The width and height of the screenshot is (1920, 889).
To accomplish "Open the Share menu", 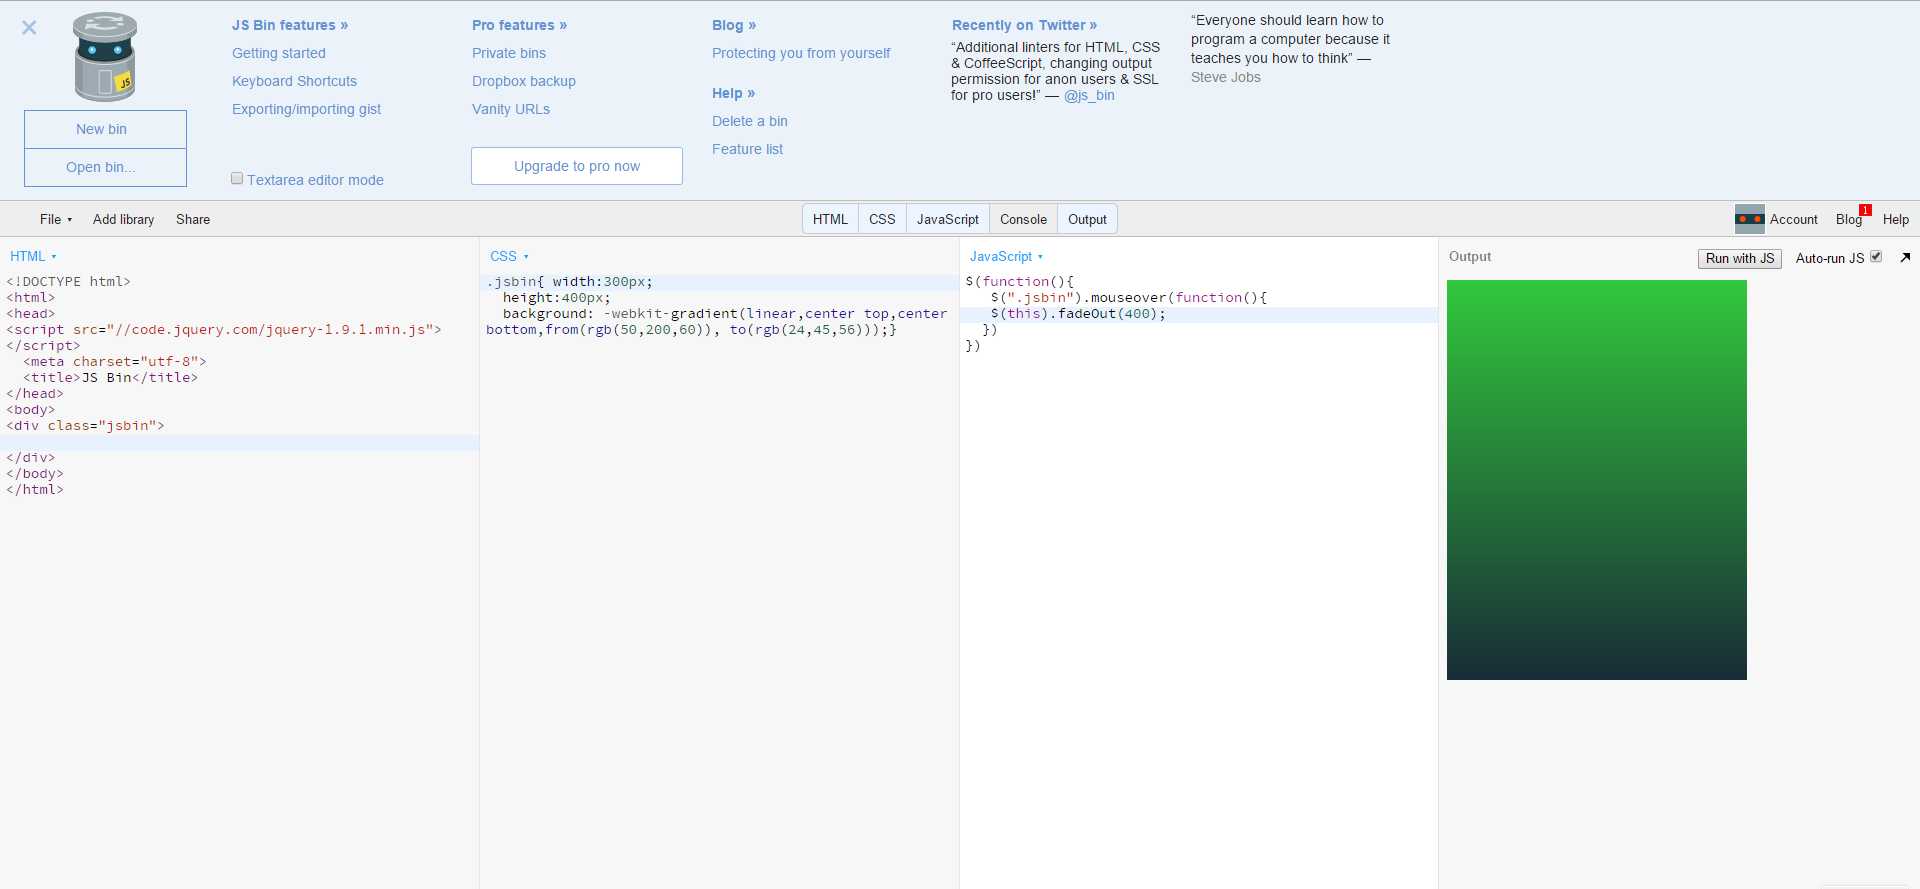I will (x=193, y=219).
